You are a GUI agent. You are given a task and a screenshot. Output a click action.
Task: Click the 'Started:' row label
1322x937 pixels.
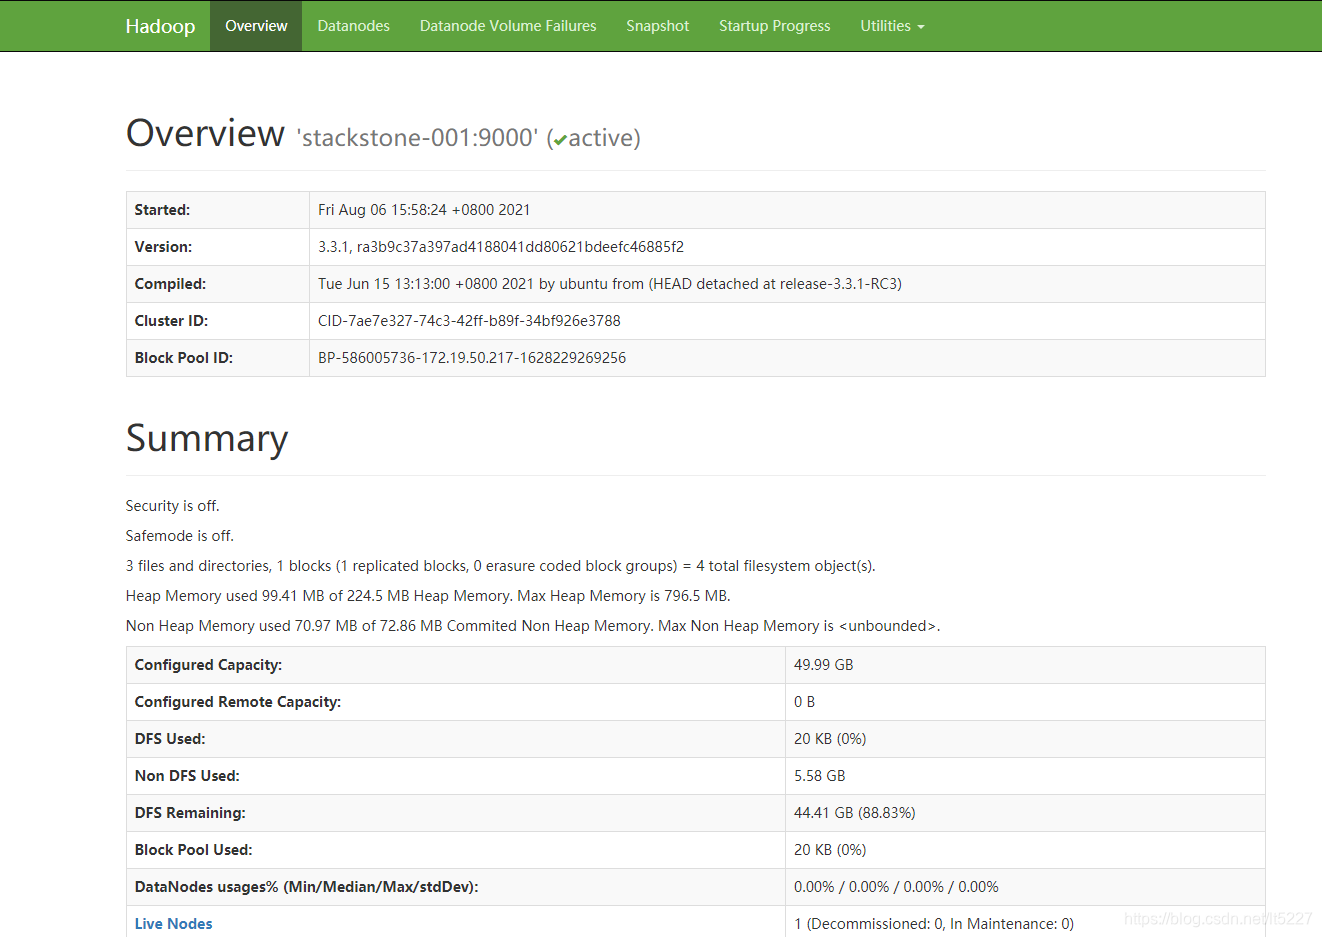point(162,210)
